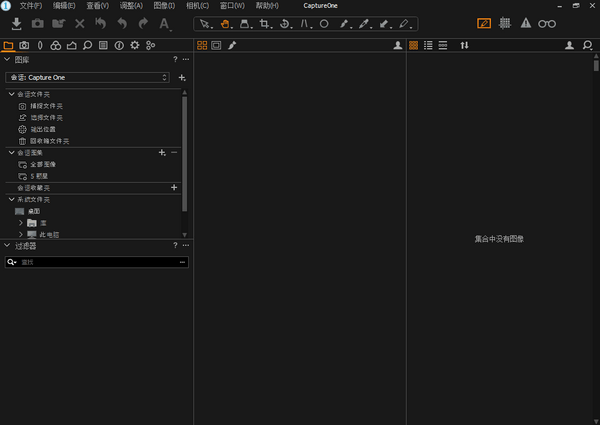Expand the 此电脑 tree node
600x425 pixels.
20,234
